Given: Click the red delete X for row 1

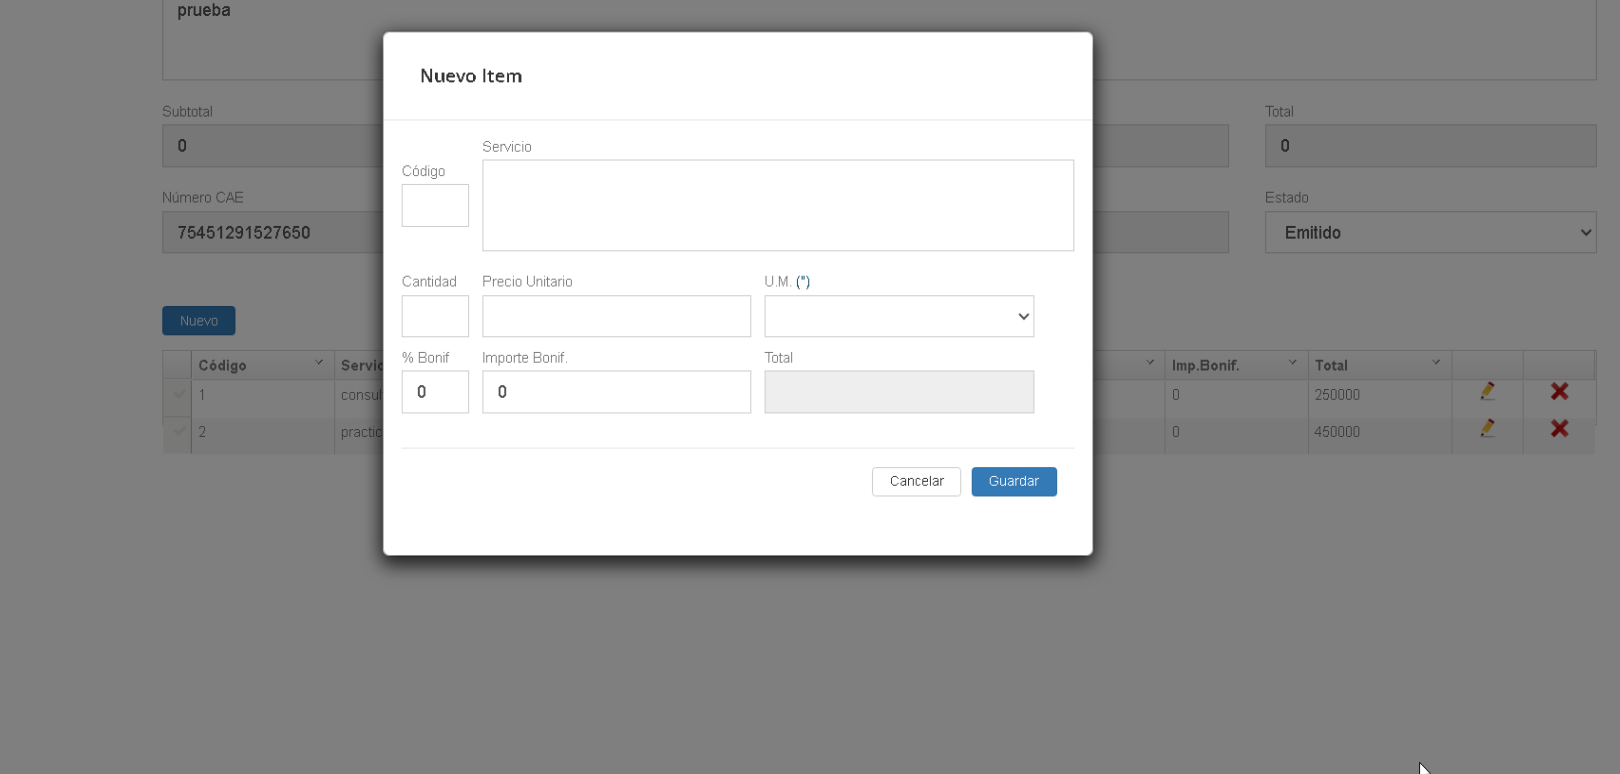Looking at the screenshot, I should (1559, 392).
